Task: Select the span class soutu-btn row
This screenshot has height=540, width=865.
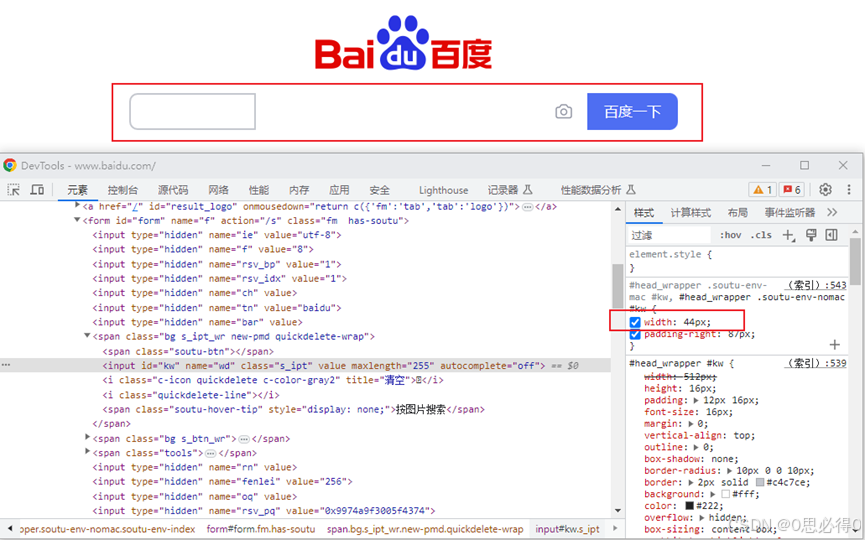Action: pos(188,351)
